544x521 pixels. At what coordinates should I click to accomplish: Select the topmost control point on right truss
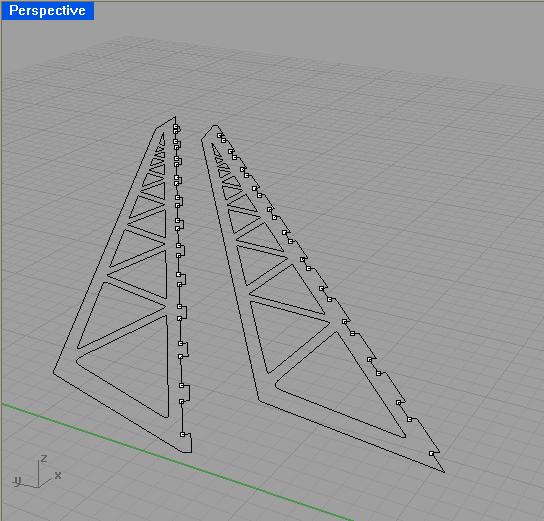coord(219,135)
